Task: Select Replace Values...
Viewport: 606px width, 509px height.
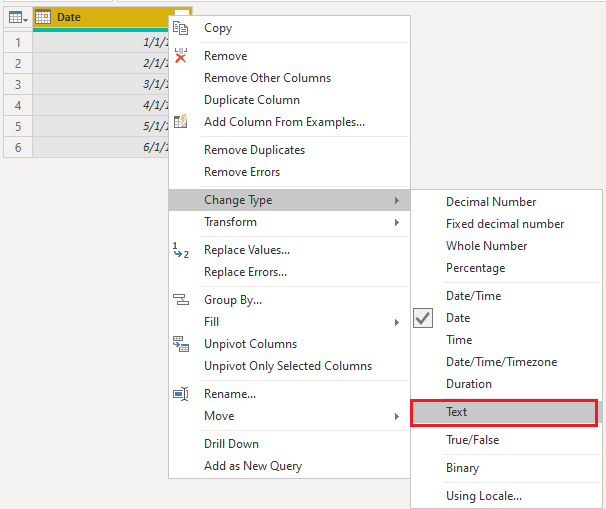Action: (289, 250)
